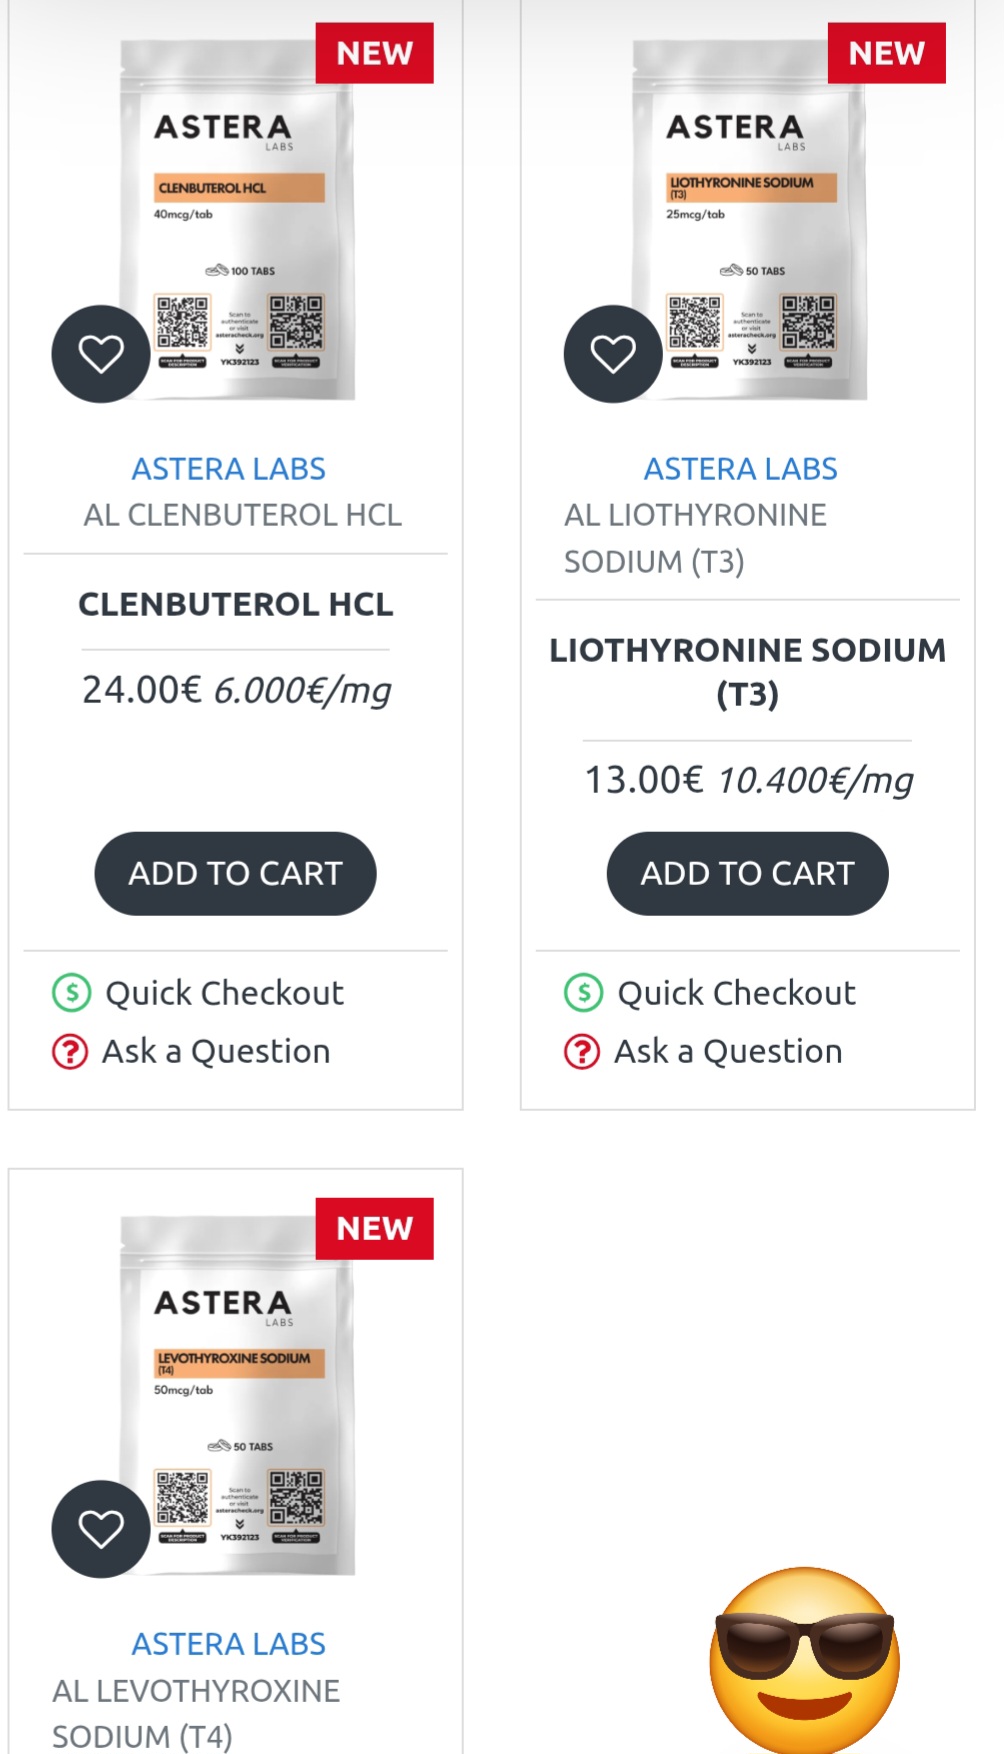The width and height of the screenshot is (1004, 1754).
Task: Click question mark icon under Clenbuterol product
Action: tap(70, 1052)
